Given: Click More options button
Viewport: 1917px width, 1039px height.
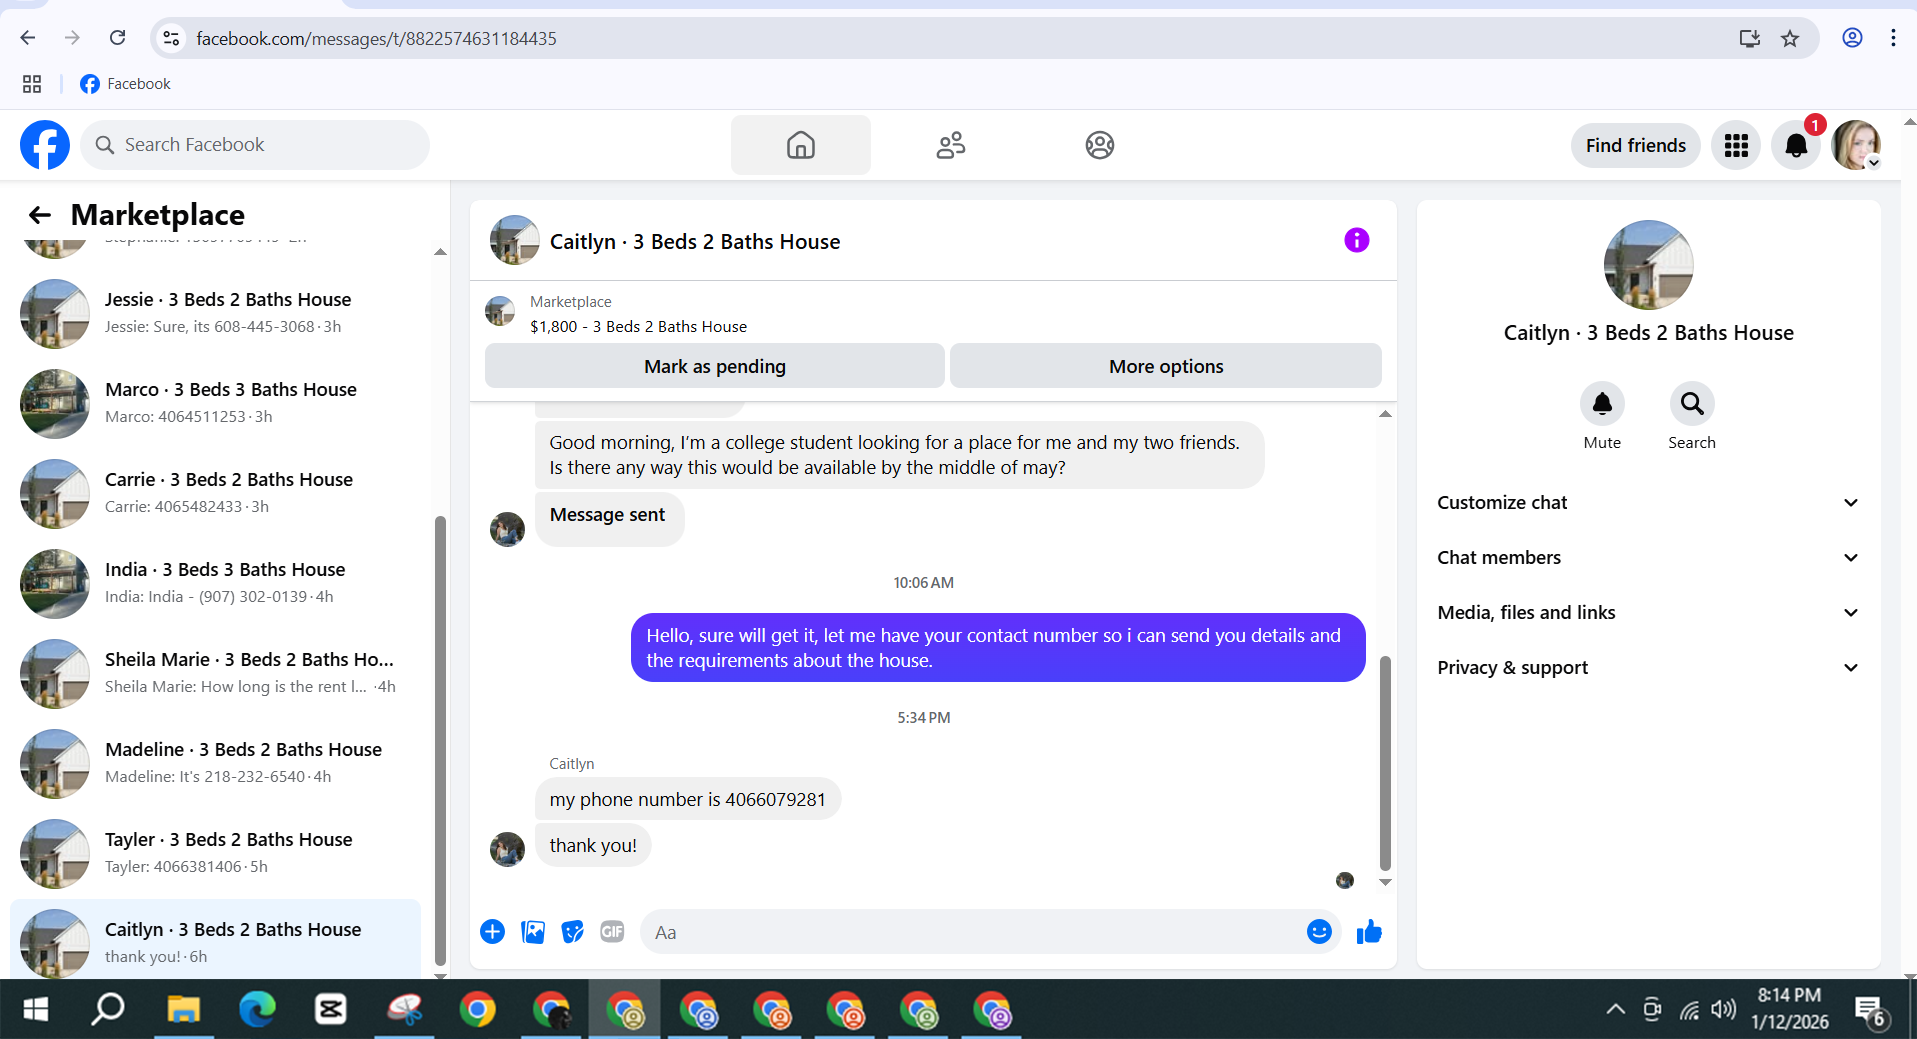Looking at the screenshot, I should click(1165, 366).
